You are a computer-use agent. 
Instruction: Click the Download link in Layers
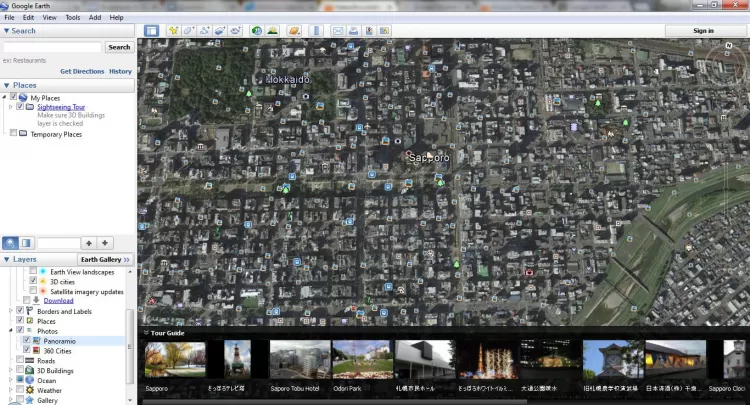click(x=58, y=300)
